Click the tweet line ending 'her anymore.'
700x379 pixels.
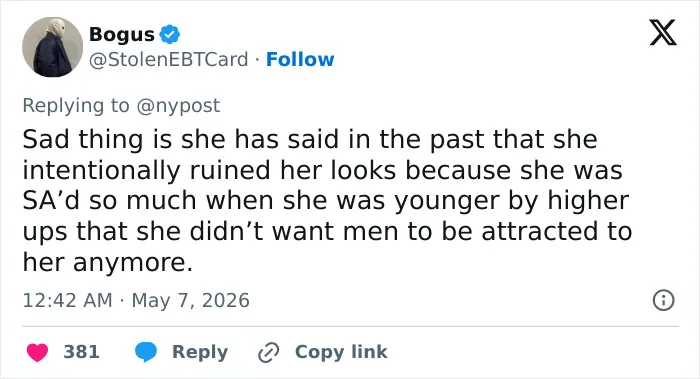(x=108, y=262)
